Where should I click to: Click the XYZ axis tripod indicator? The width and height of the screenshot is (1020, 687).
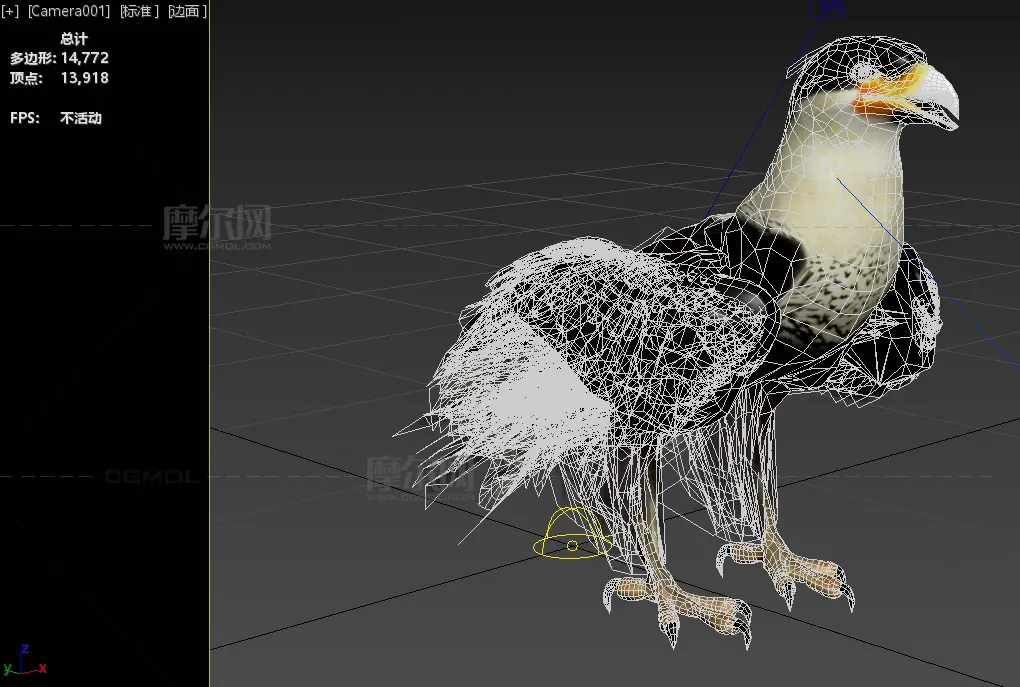(25, 660)
